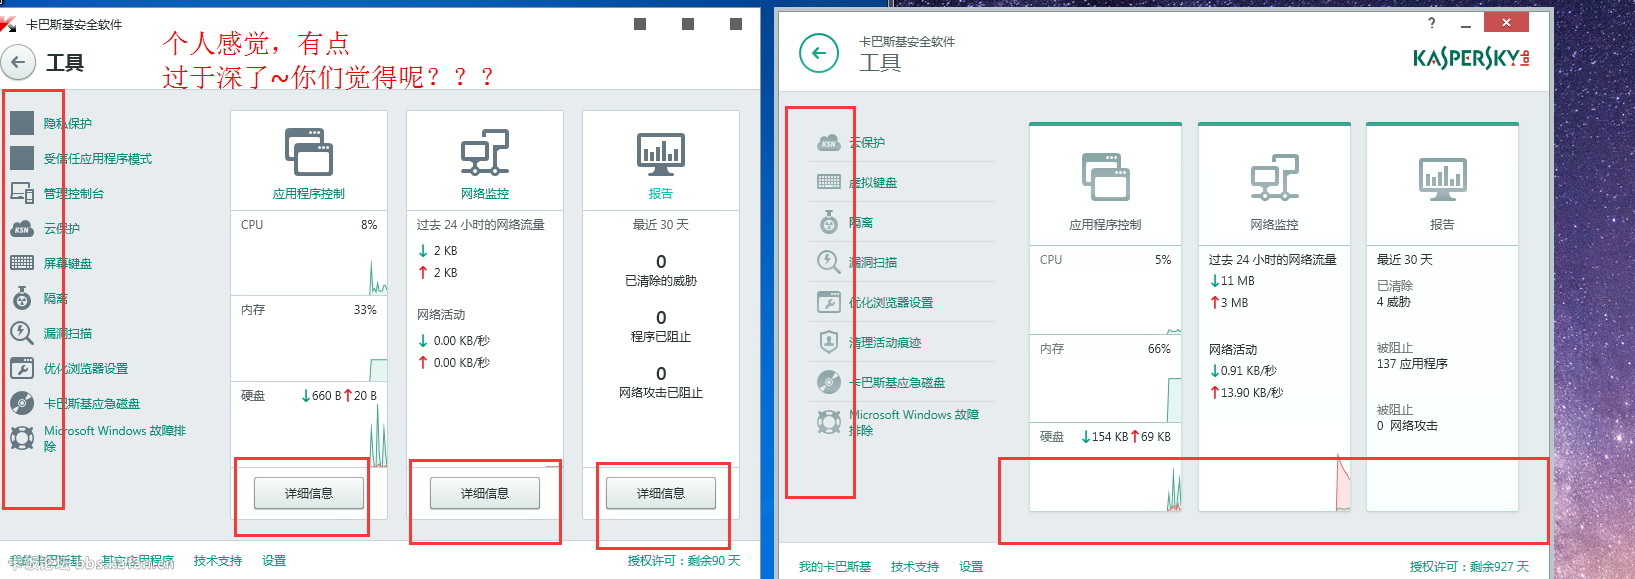Screen dimensions: 1635x579
Task: Click 详细信息 button under 网络监控
Action: [x=485, y=493]
